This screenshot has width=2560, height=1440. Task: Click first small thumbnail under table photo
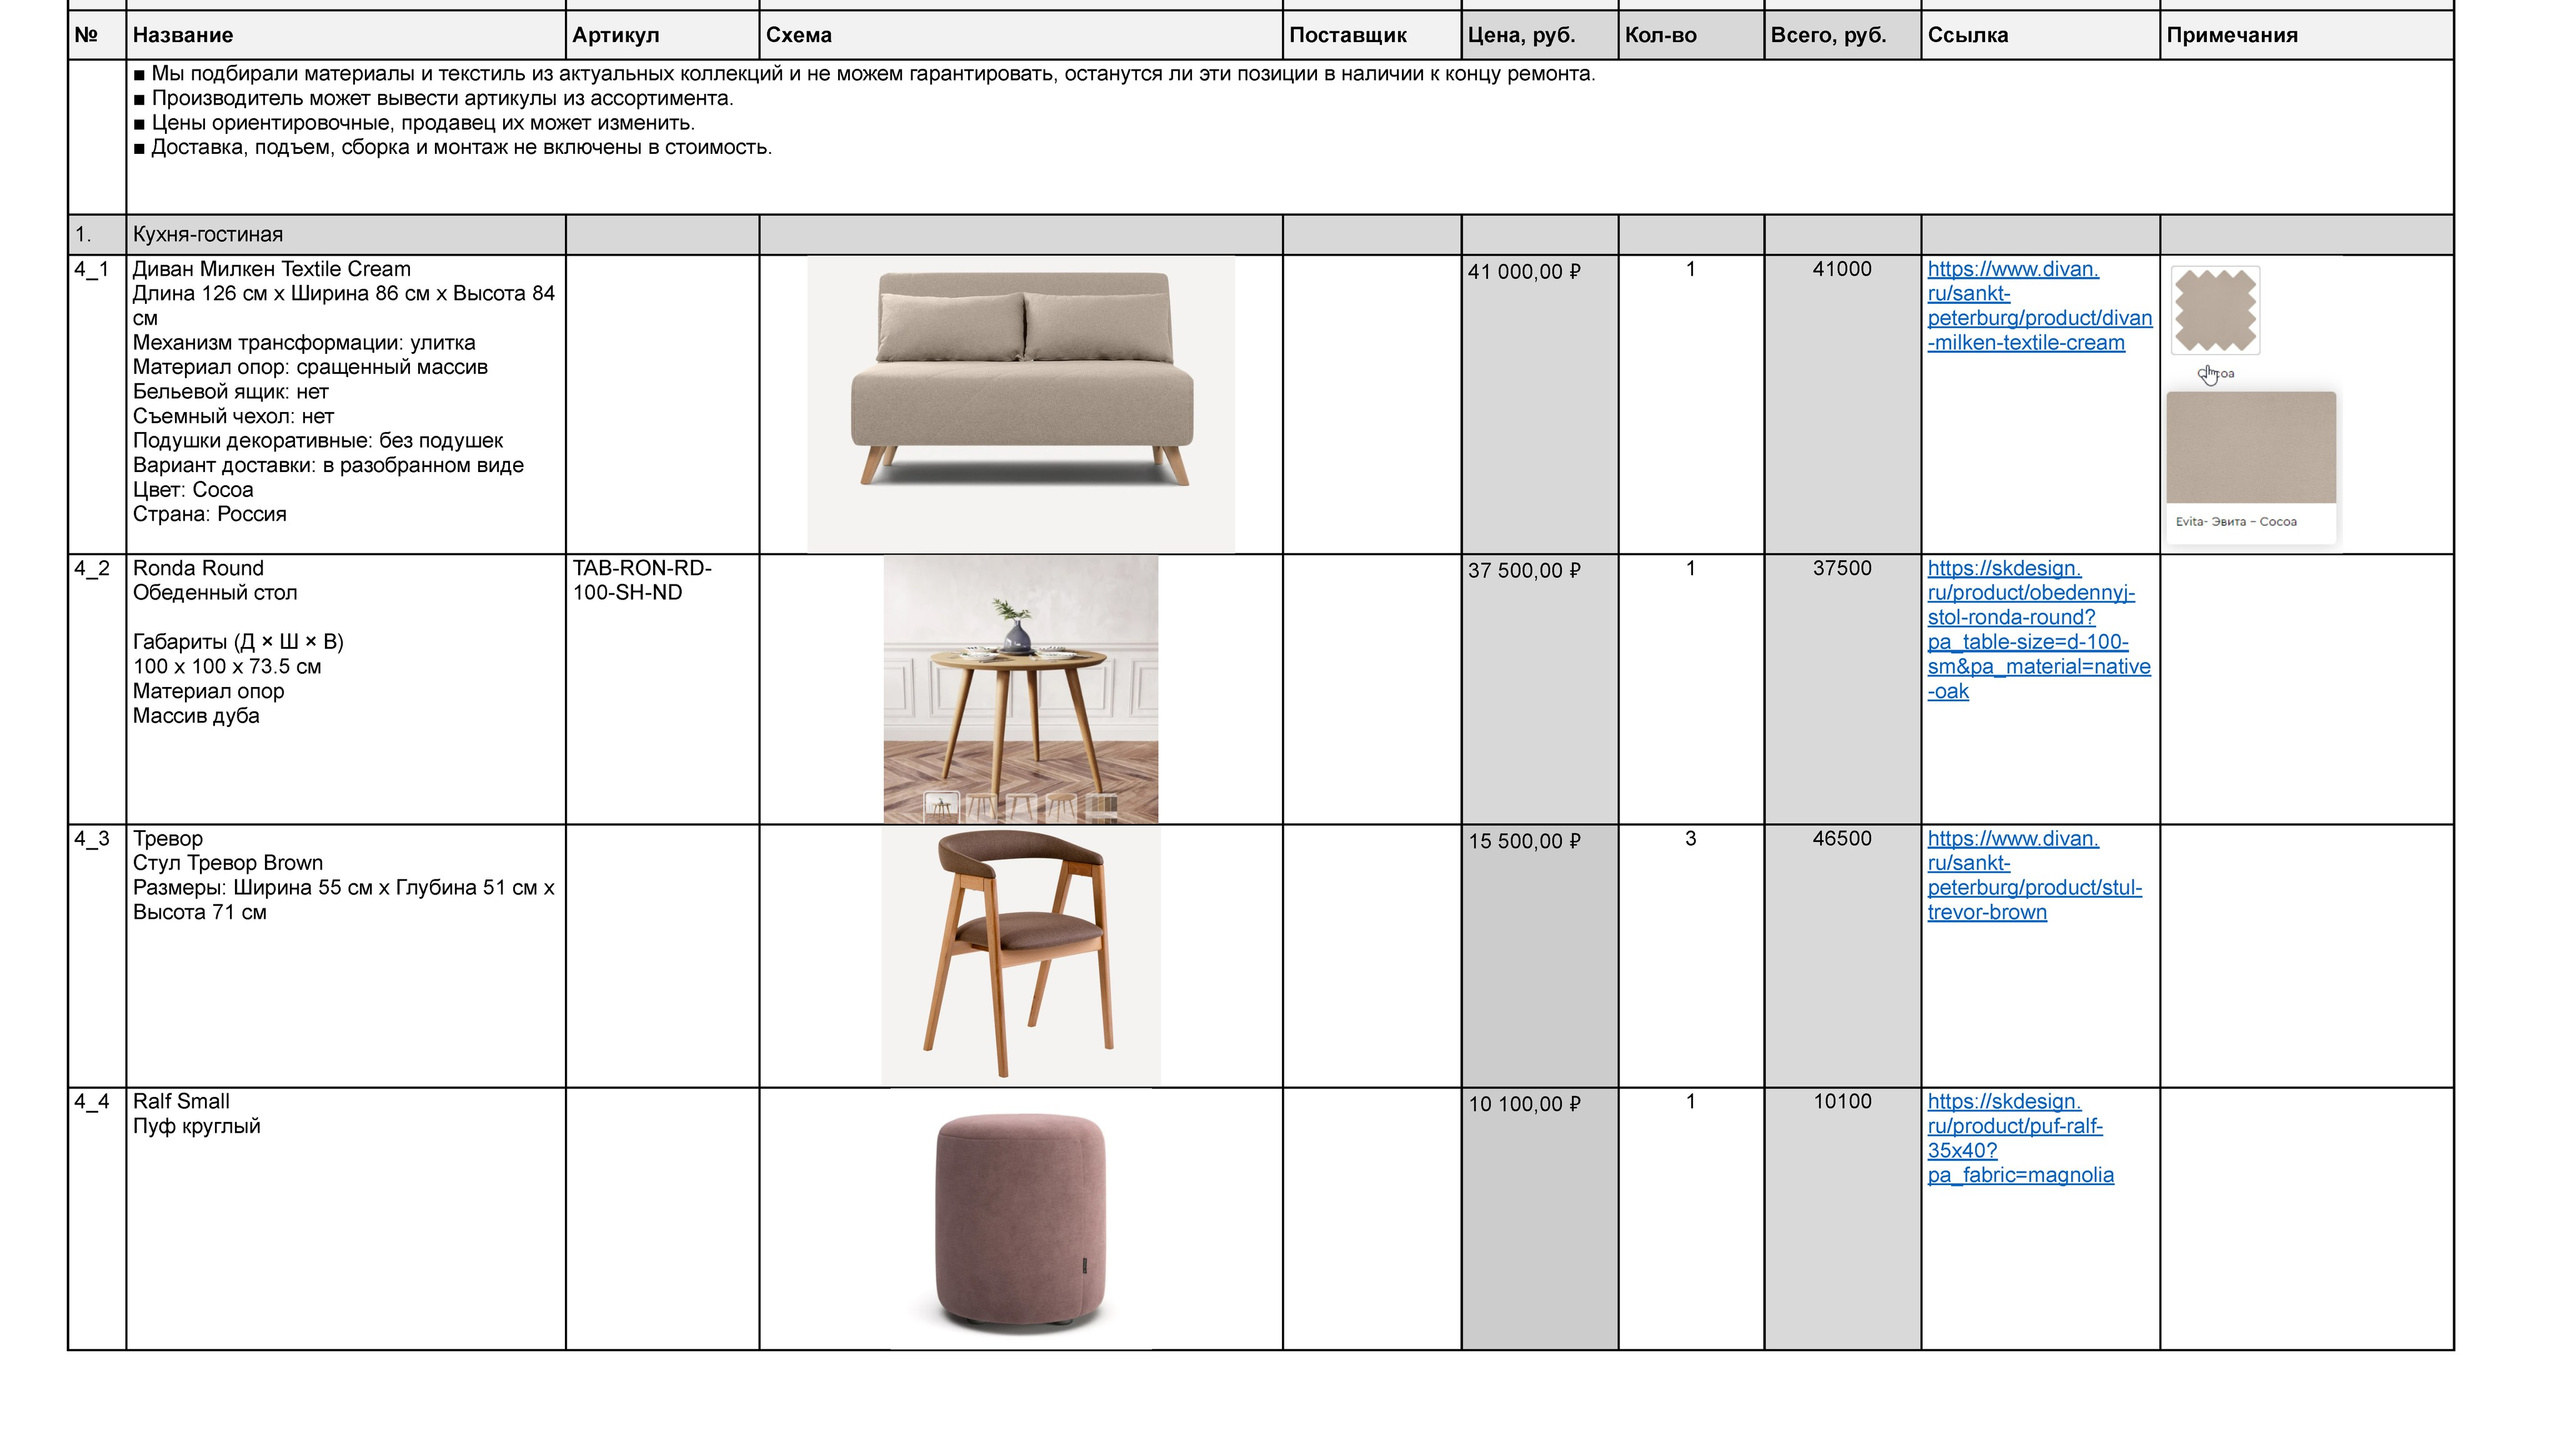pyautogui.click(x=940, y=806)
